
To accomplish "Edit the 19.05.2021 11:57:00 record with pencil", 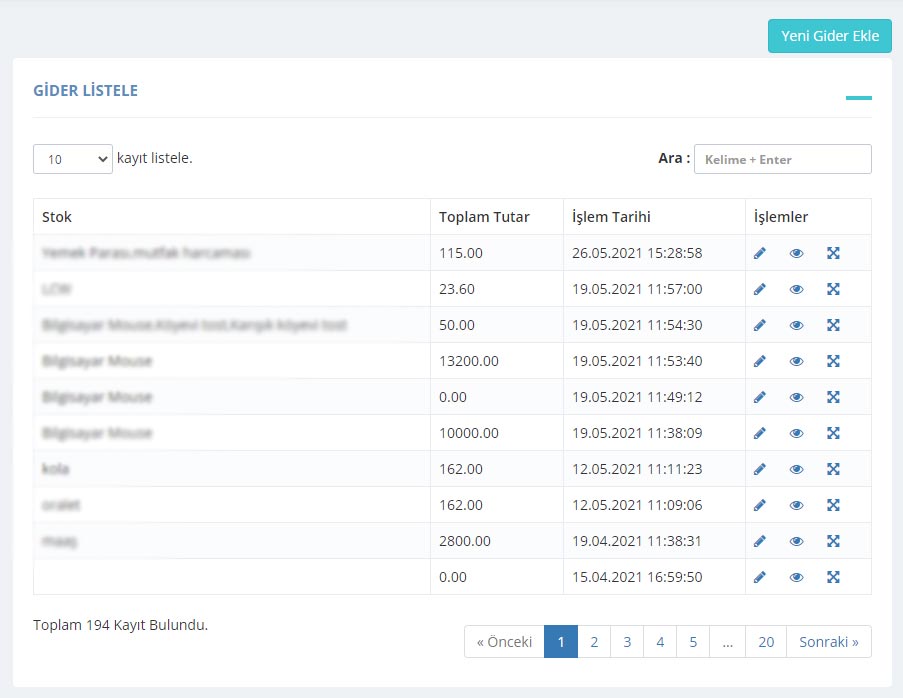I will pos(760,289).
